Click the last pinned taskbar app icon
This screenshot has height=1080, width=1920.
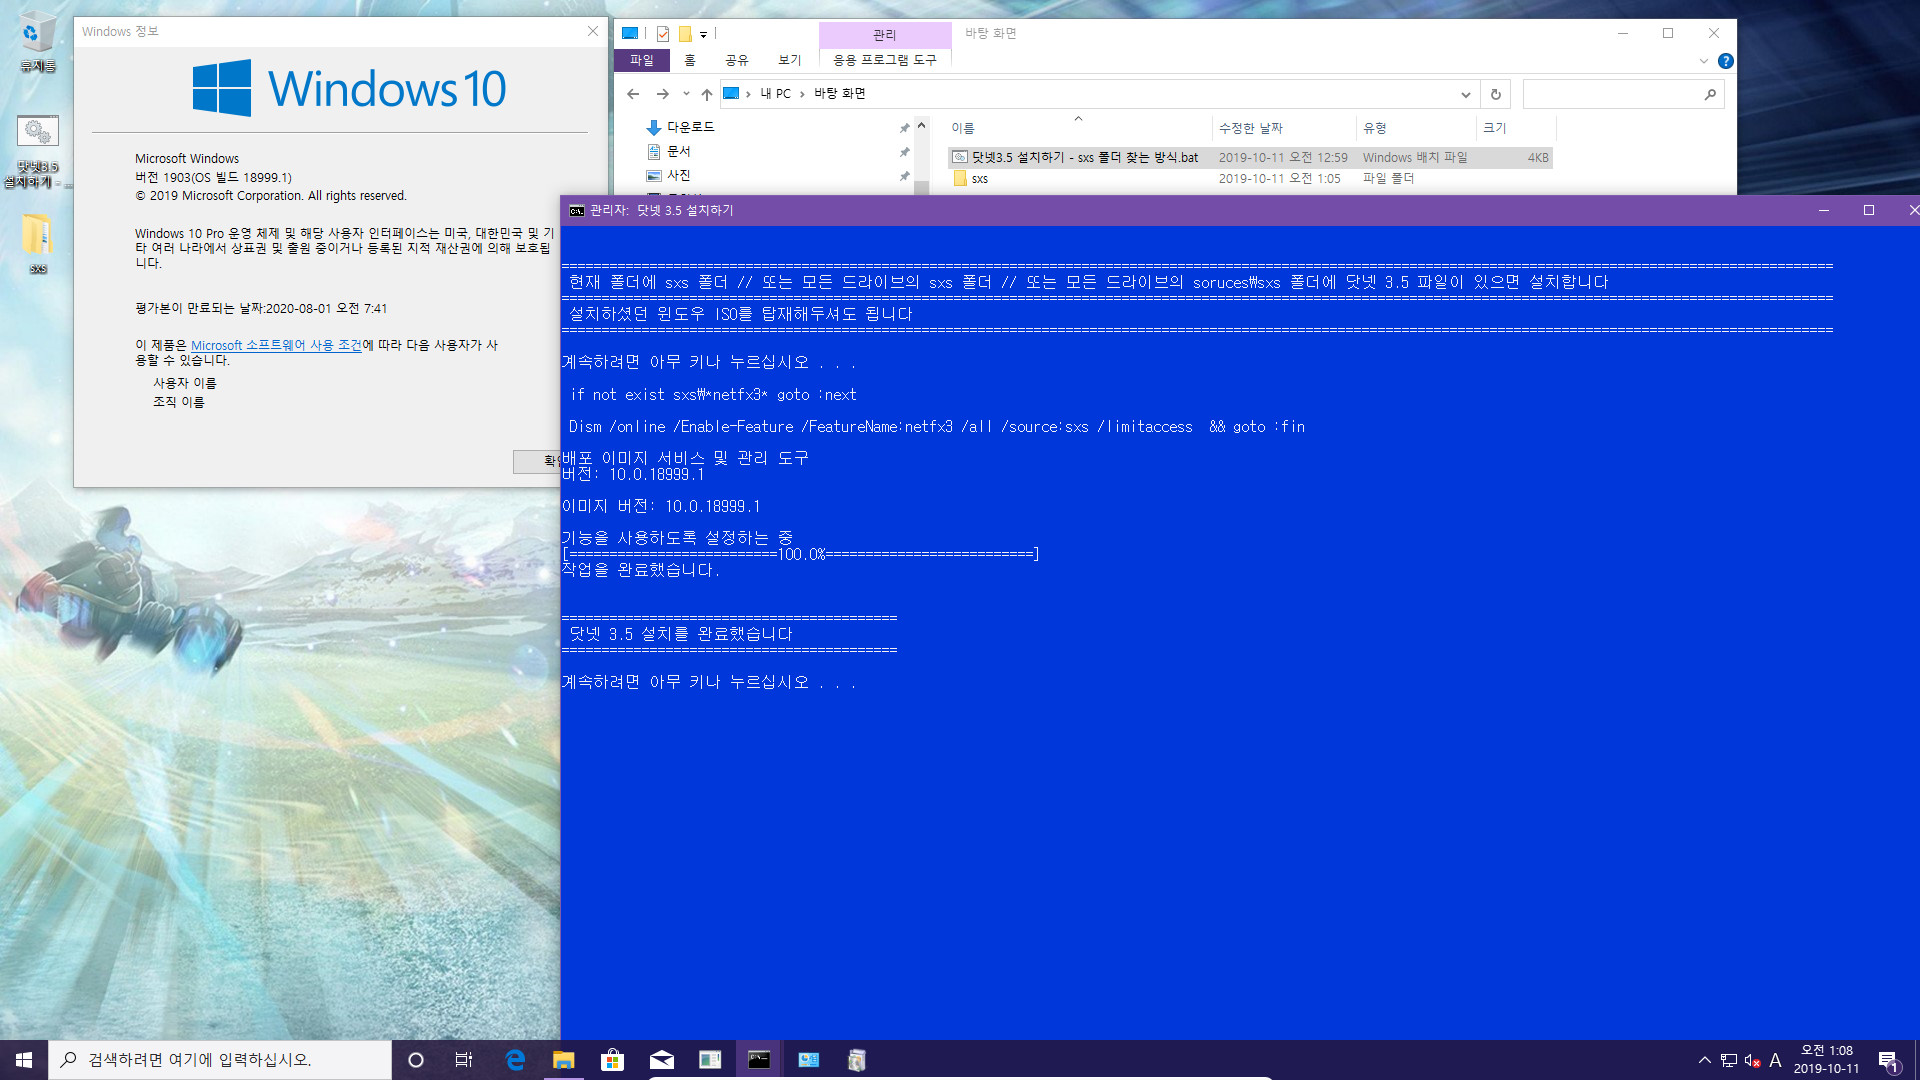click(x=857, y=1060)
